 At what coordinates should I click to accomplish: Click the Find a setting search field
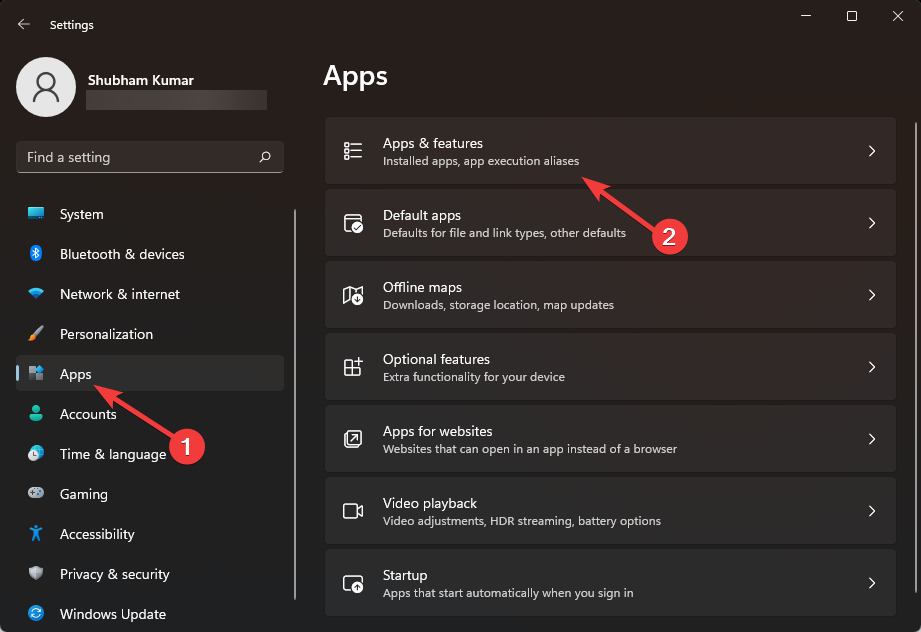click(149, 157)
